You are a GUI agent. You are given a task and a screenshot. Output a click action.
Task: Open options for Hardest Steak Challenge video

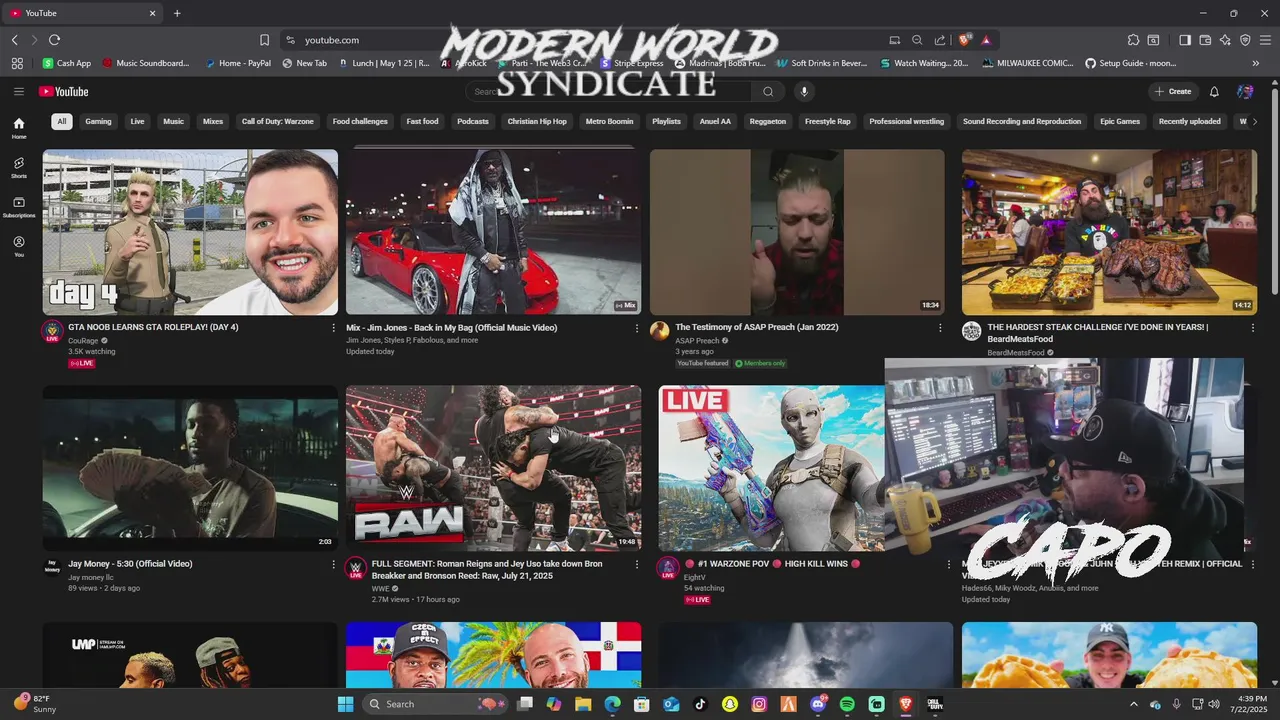[1252, 328]
